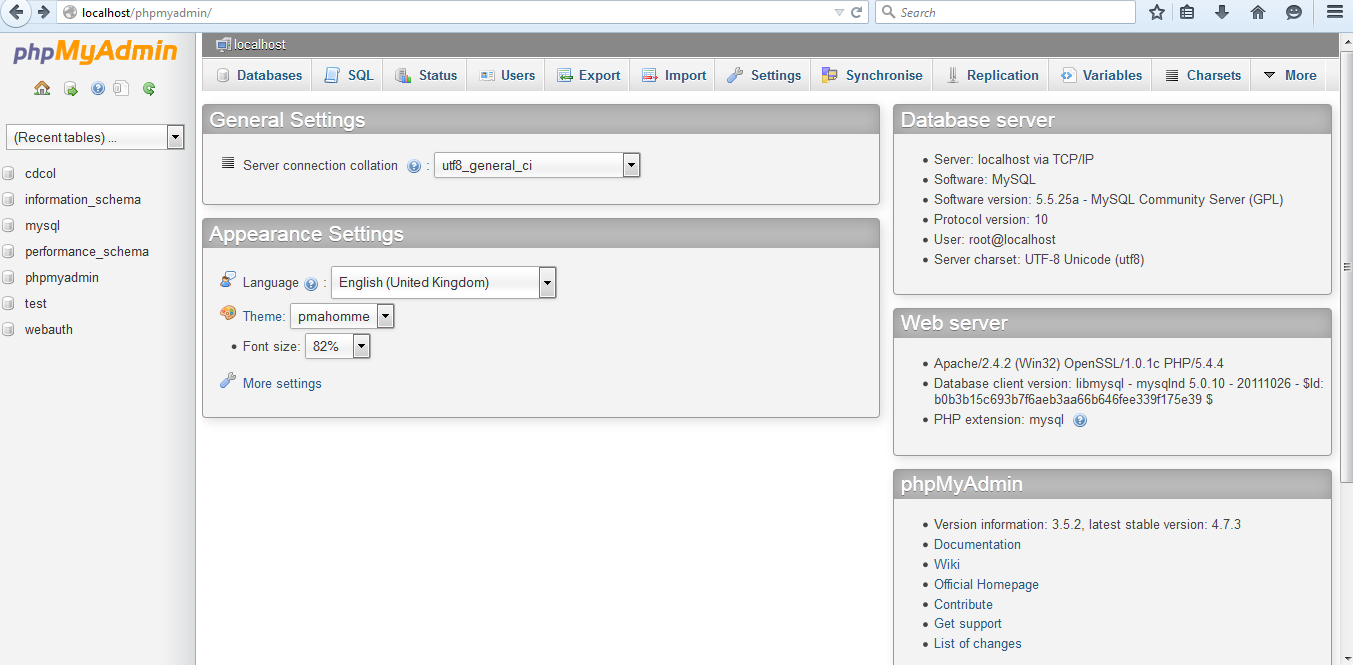Click the phpmyadmin database icon
The width and height of the screenshot is (1353, 665).
(x=9, y=277)
